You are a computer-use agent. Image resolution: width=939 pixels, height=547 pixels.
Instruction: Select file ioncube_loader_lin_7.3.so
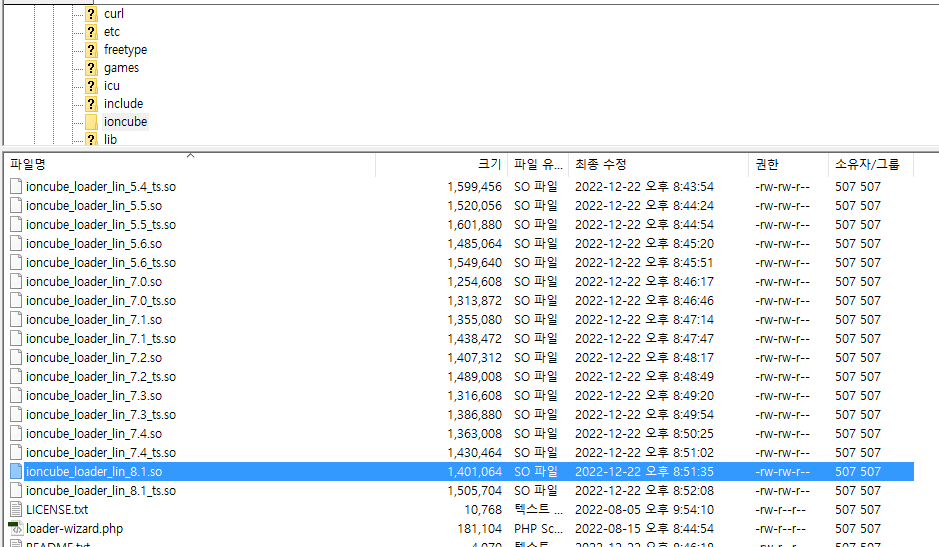click(94, 396)
